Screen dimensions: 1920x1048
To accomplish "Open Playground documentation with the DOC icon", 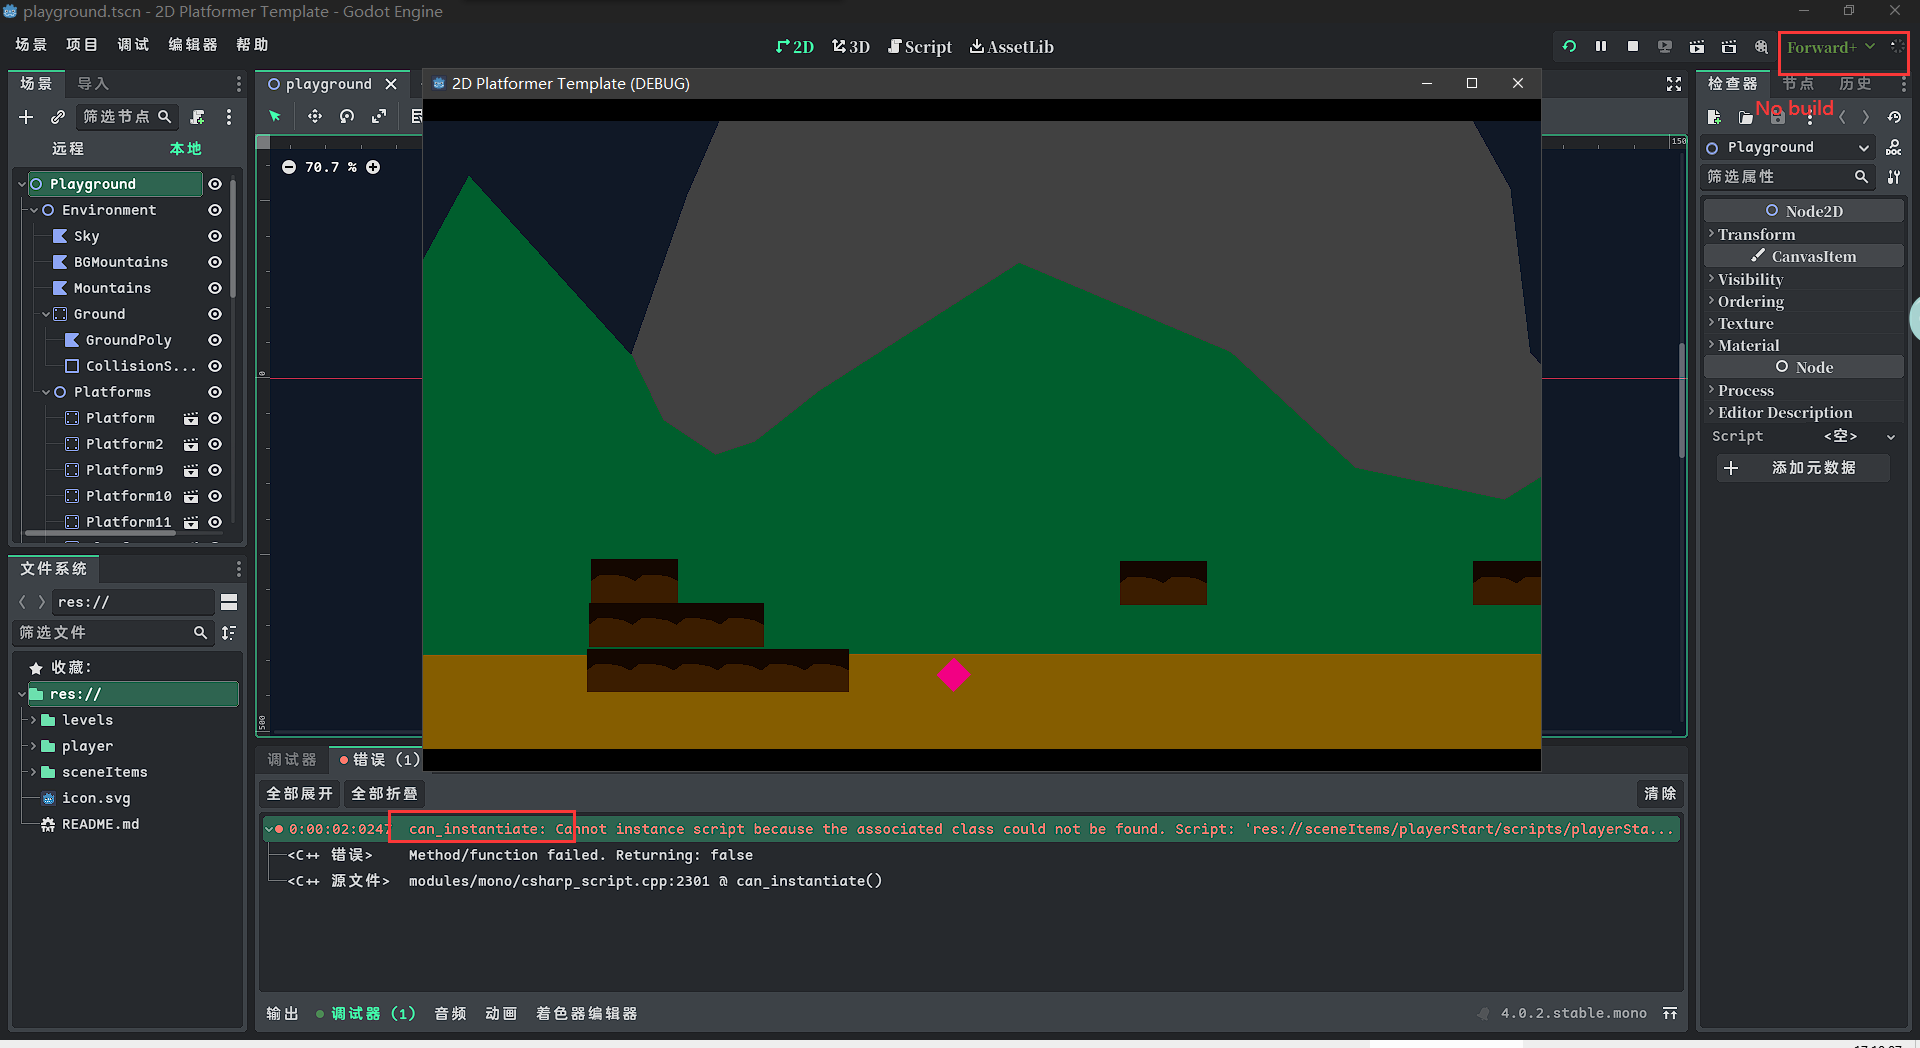I will click(1895, 147).
